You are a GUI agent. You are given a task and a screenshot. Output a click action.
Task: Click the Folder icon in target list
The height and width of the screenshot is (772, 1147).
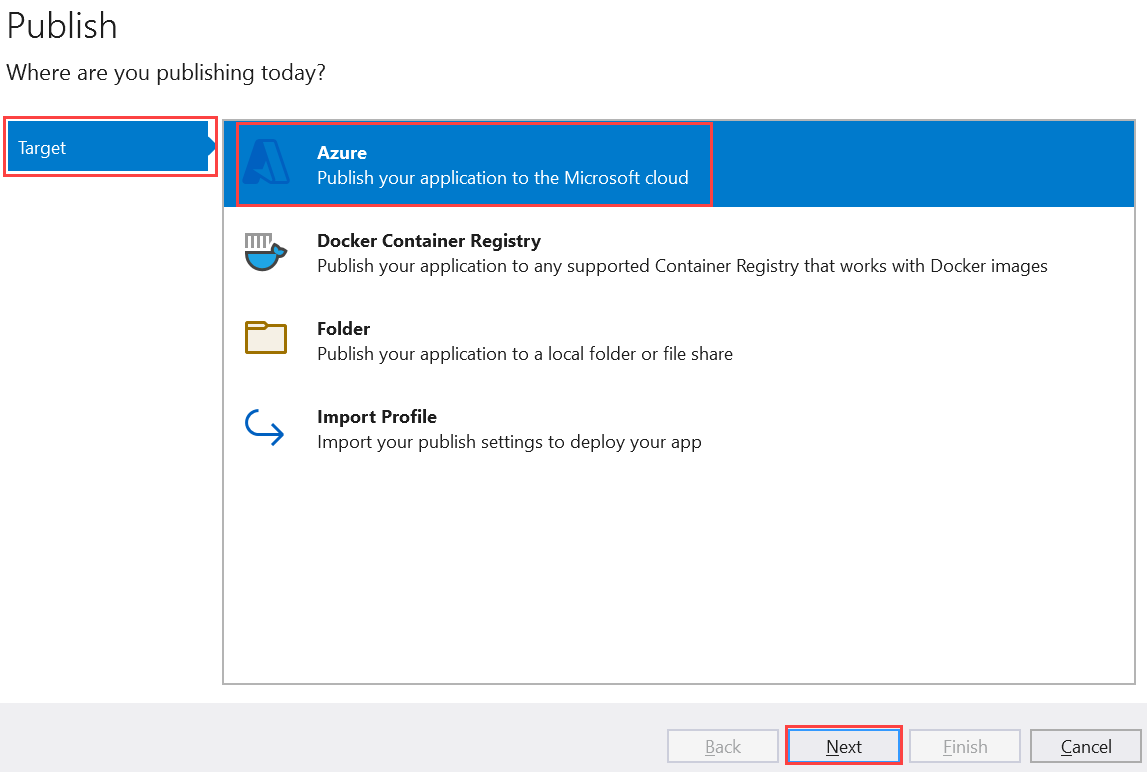pyautogui.click(x=265, y=338)
